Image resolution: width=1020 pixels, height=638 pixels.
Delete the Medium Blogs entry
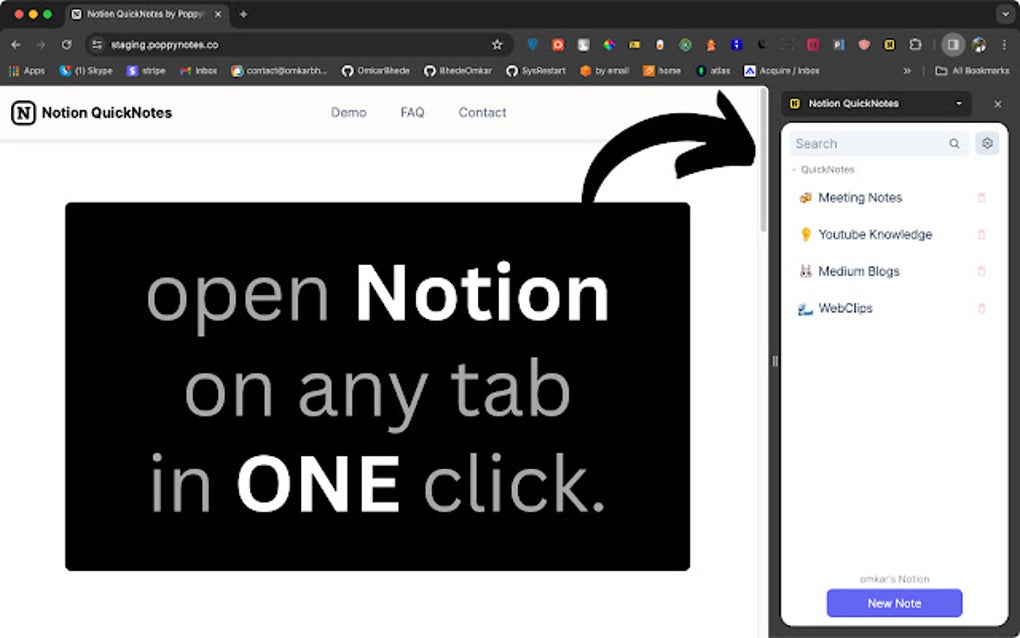[x=982, y=272]
